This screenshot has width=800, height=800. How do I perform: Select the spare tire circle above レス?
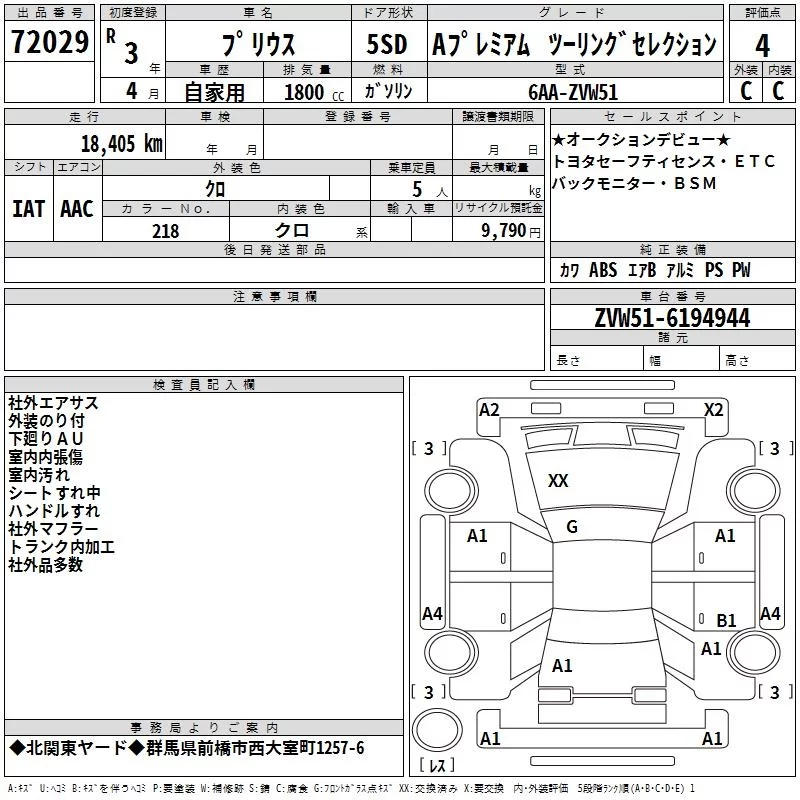[x=437, y=729]
